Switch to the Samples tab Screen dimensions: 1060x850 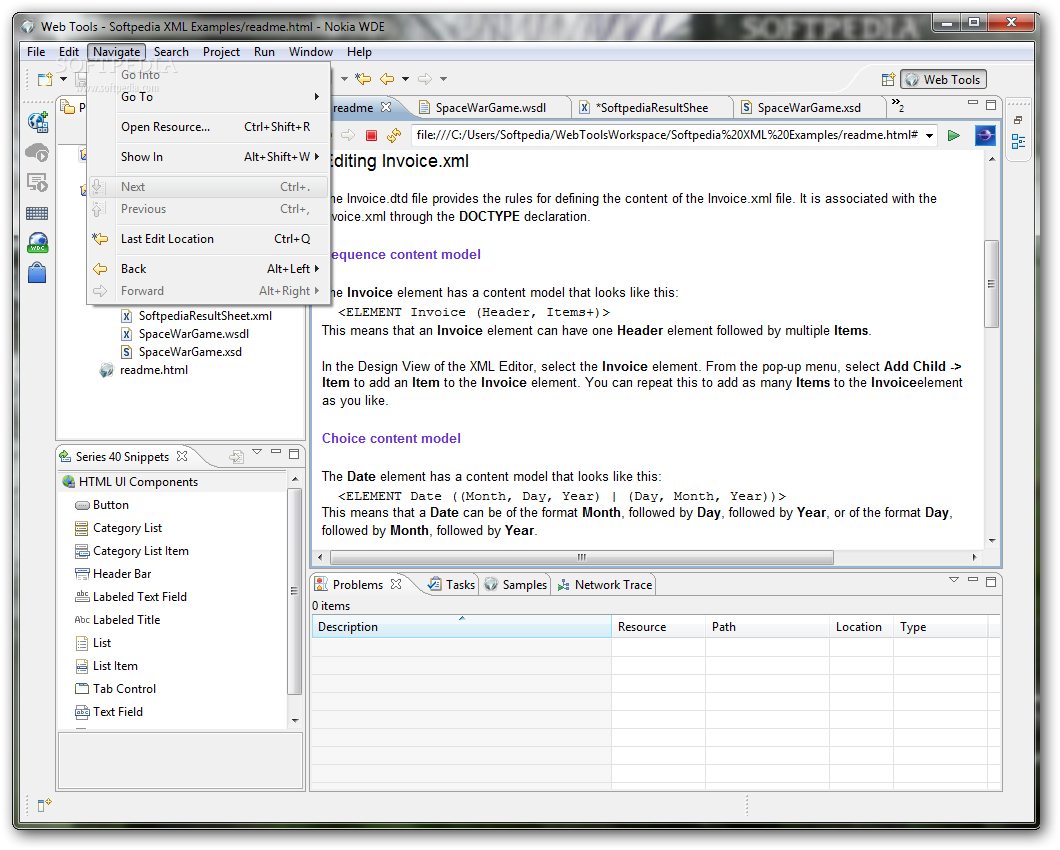[516, 585]
